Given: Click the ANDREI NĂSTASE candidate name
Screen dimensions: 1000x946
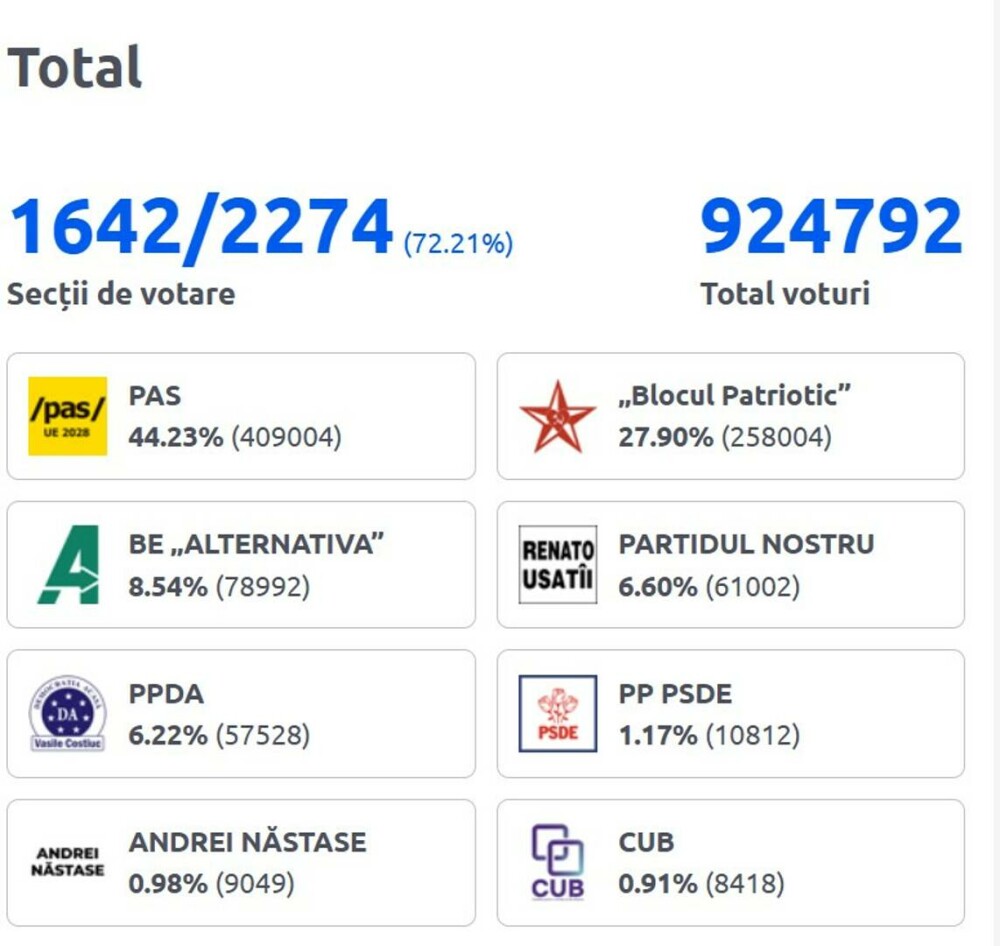Looking at the screenshot, I should coord(247,842).
